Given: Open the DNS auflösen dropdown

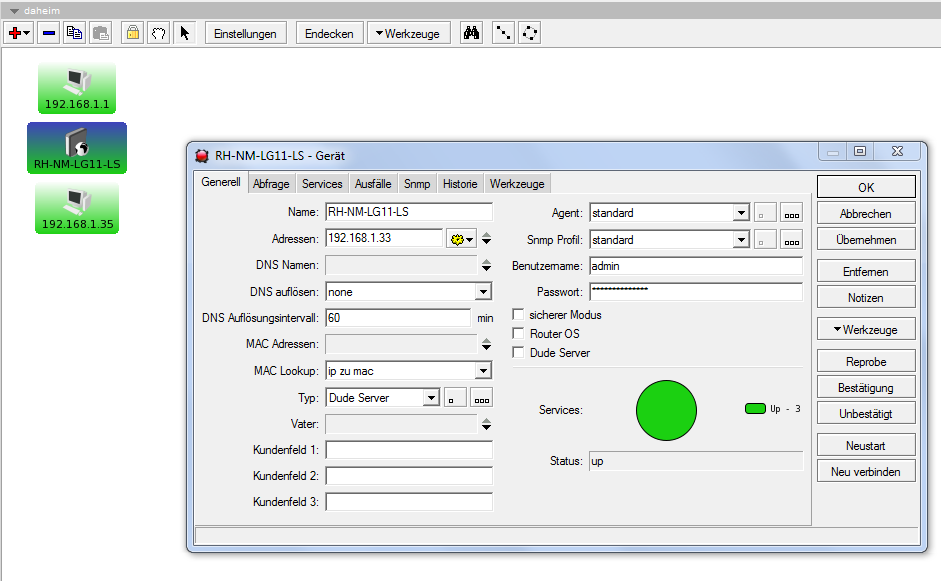Looking at the screenshot, I should (483, 292).
